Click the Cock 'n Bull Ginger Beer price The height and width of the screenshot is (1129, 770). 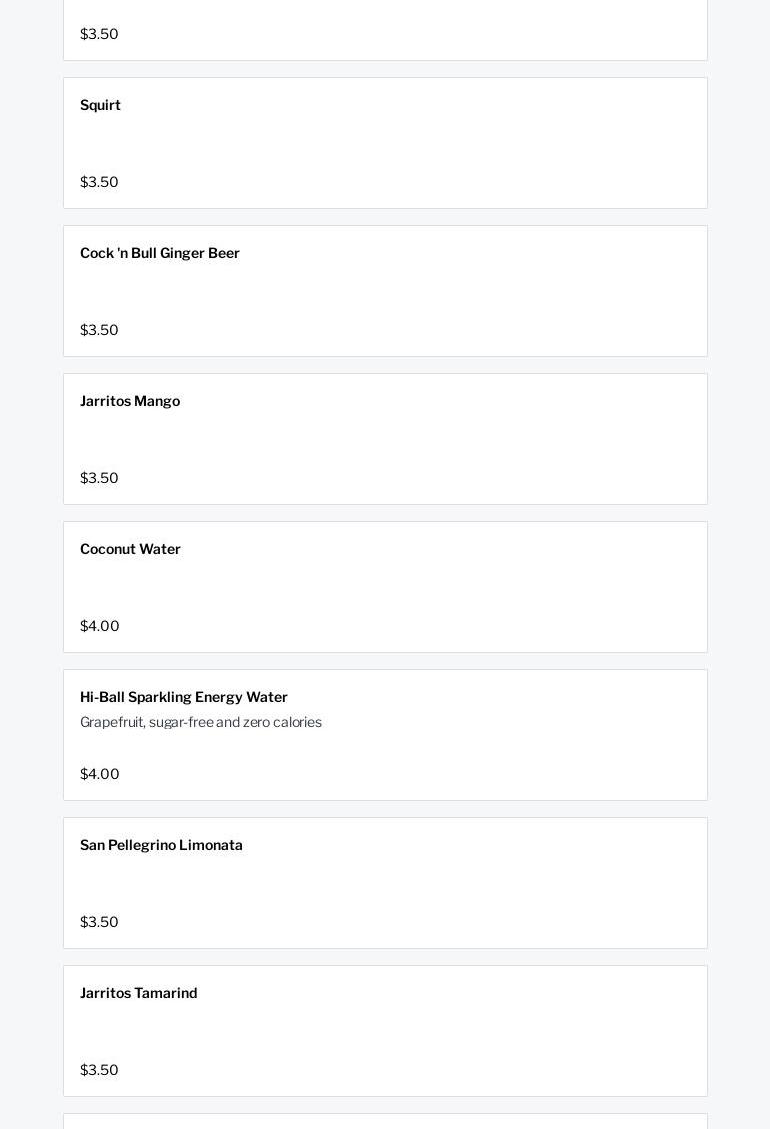click(99, 330)
